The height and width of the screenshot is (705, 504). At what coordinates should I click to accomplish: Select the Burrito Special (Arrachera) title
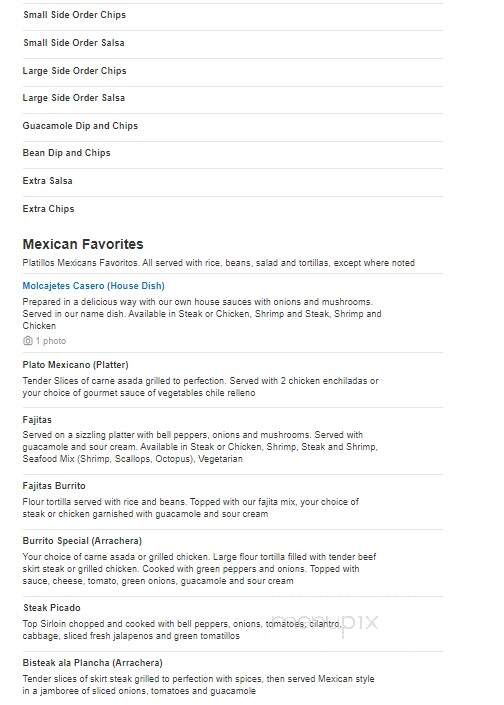[82, 541]
